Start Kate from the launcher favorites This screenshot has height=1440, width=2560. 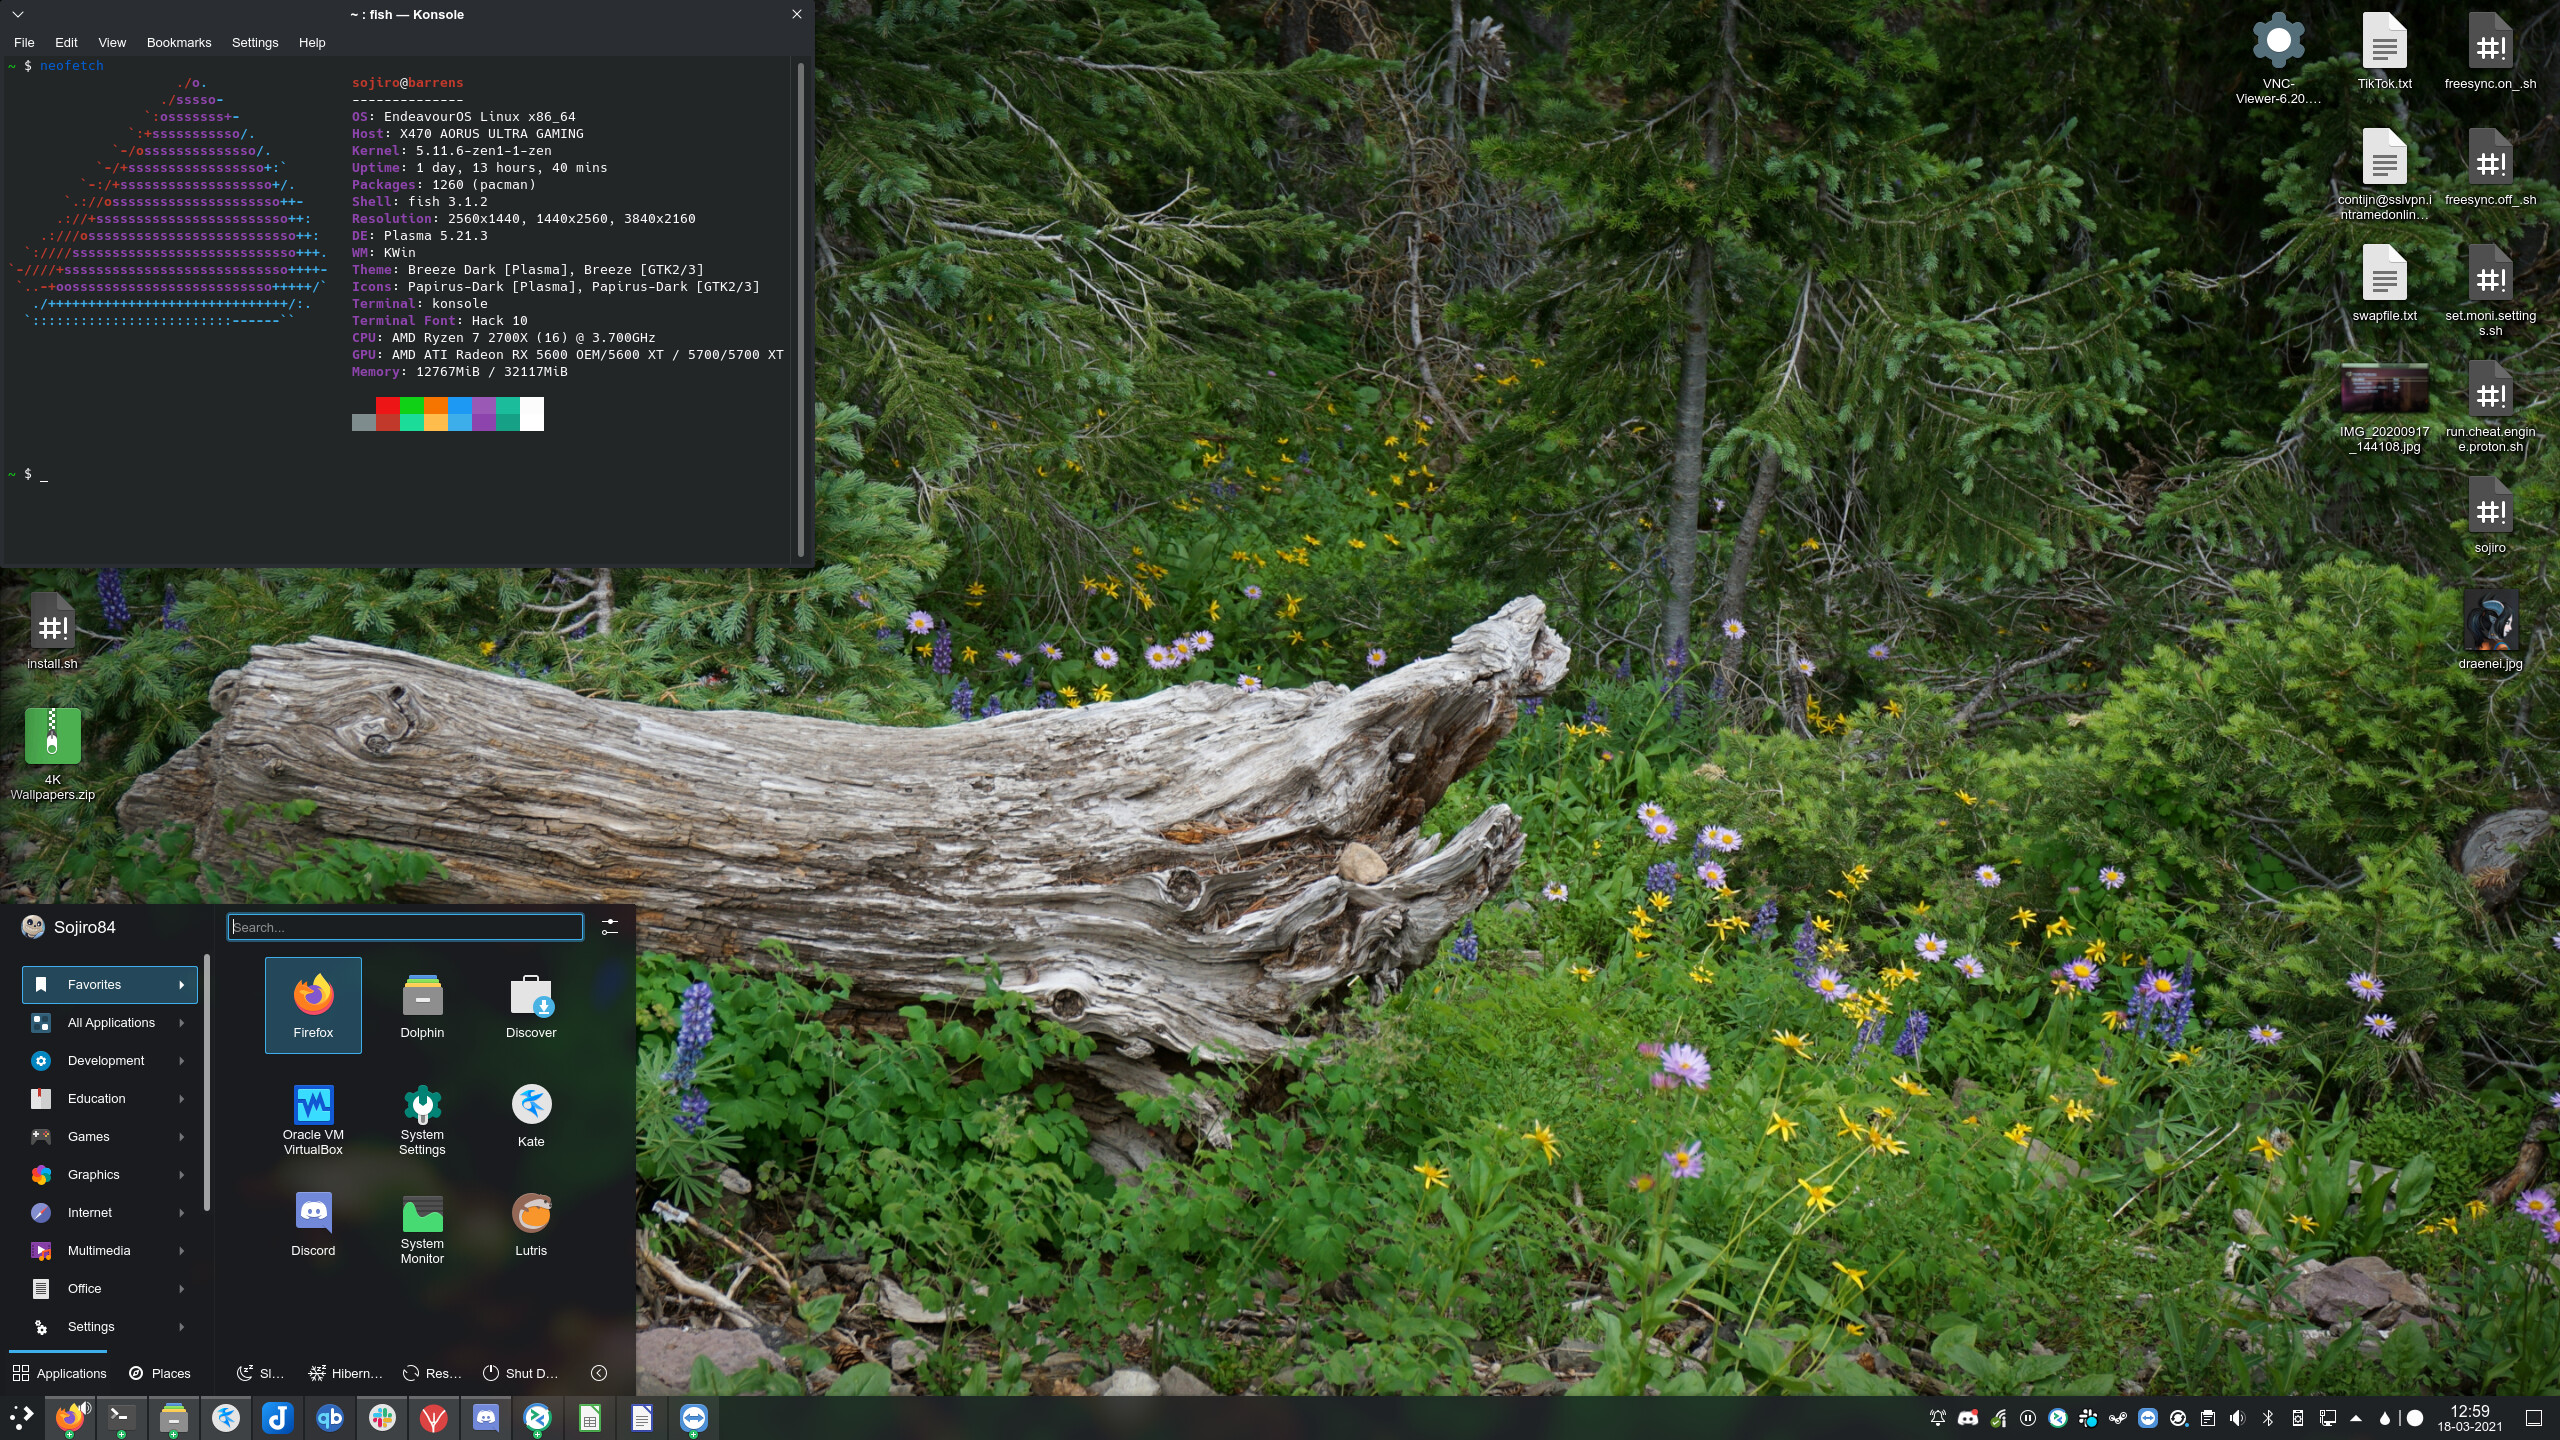point(531,1114)
